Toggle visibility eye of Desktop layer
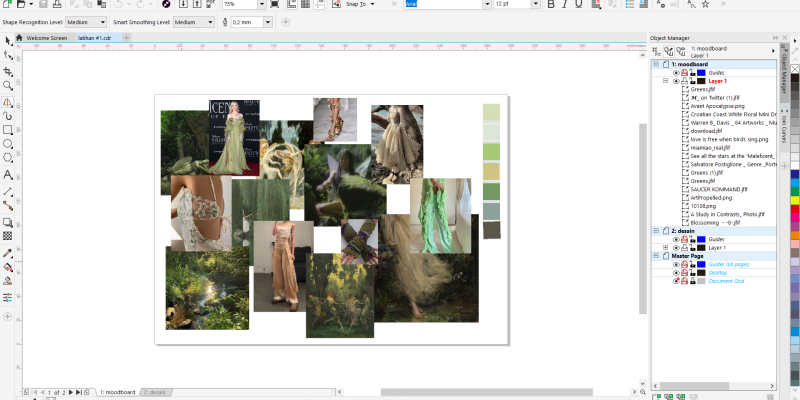This screenshot has height=400, width=800. [676, 273]
